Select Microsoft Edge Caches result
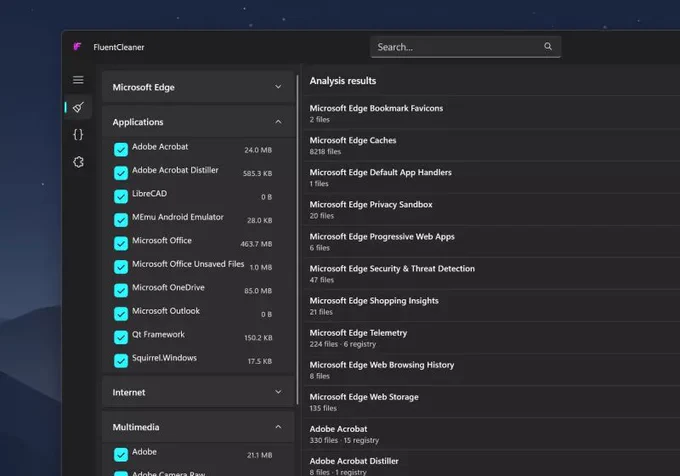Image resolution: width=680 pixels, height=476 pixels. click(492, 145)
